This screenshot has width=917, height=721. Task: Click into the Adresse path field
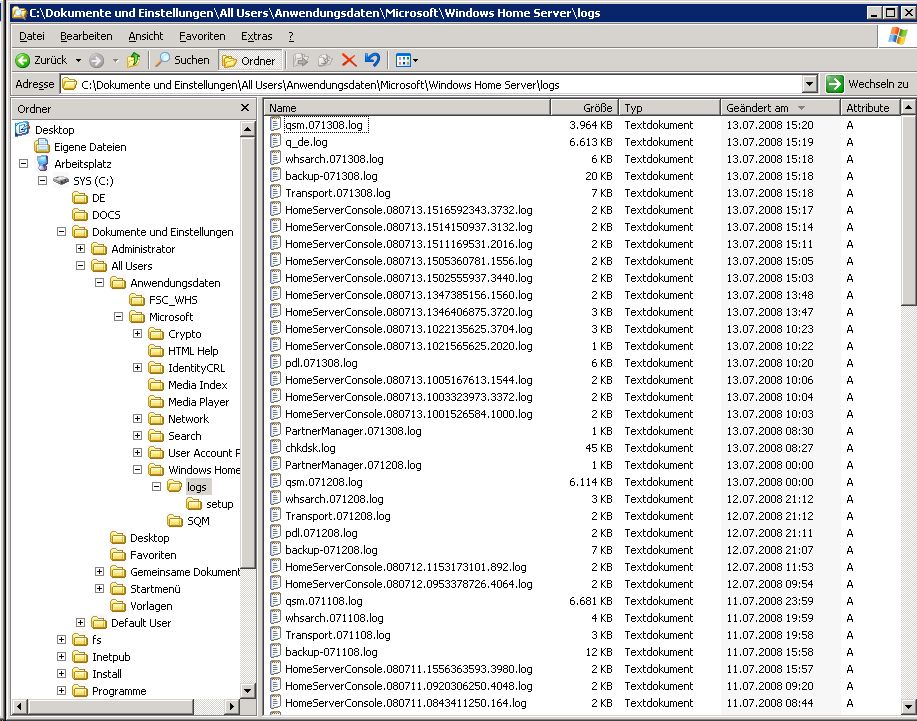[432, 85]
